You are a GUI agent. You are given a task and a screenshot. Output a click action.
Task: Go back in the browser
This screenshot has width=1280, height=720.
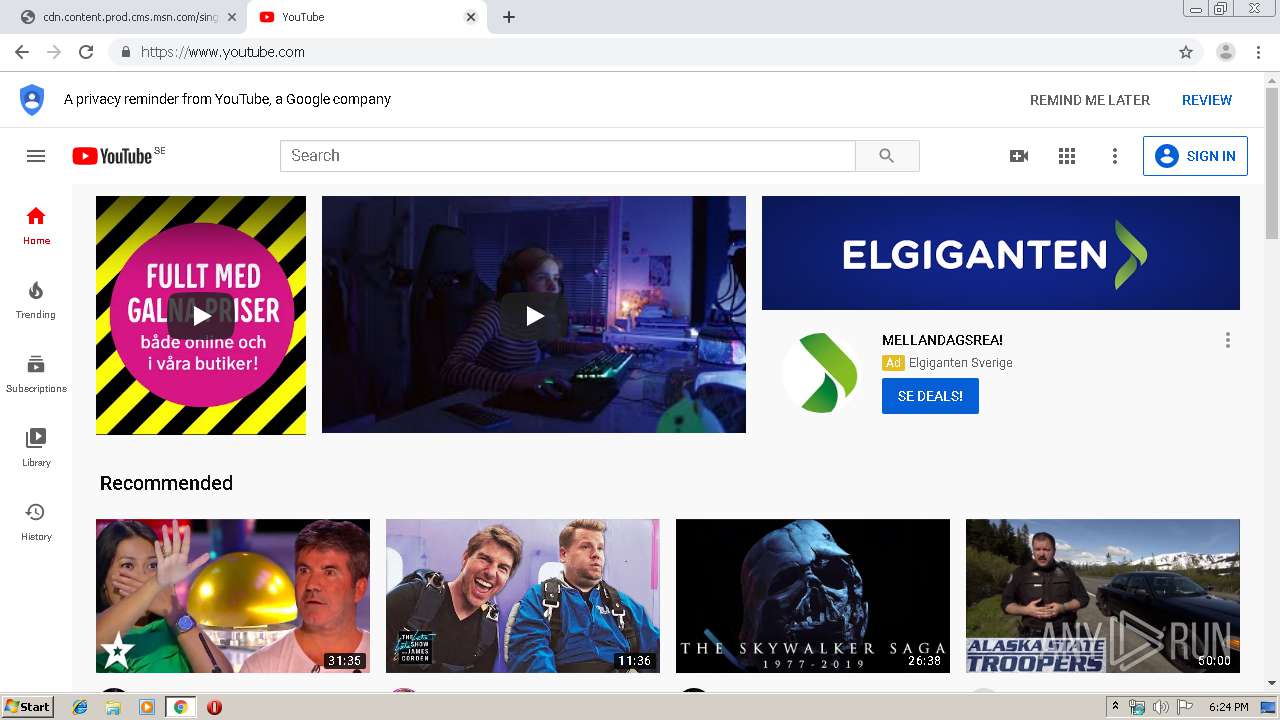22,52
